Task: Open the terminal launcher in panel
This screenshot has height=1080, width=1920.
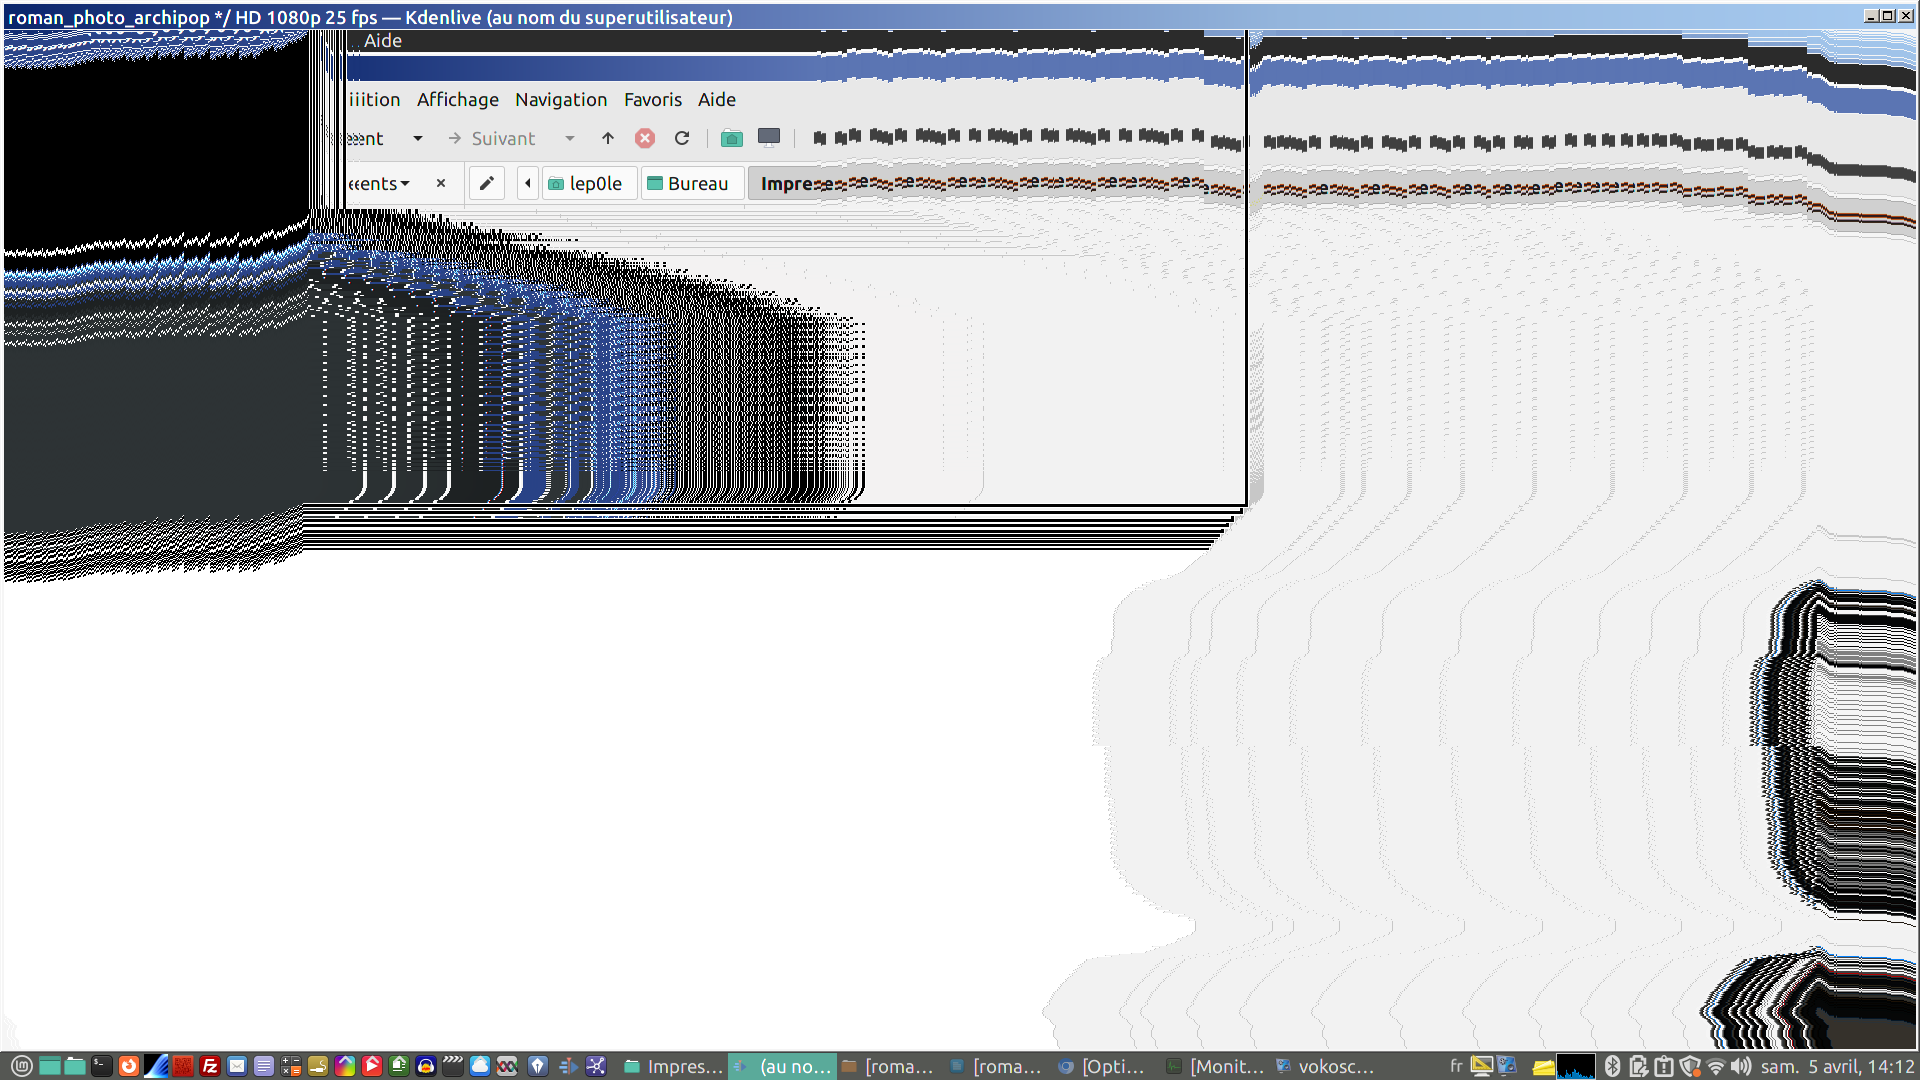Action: point(102,1066)
